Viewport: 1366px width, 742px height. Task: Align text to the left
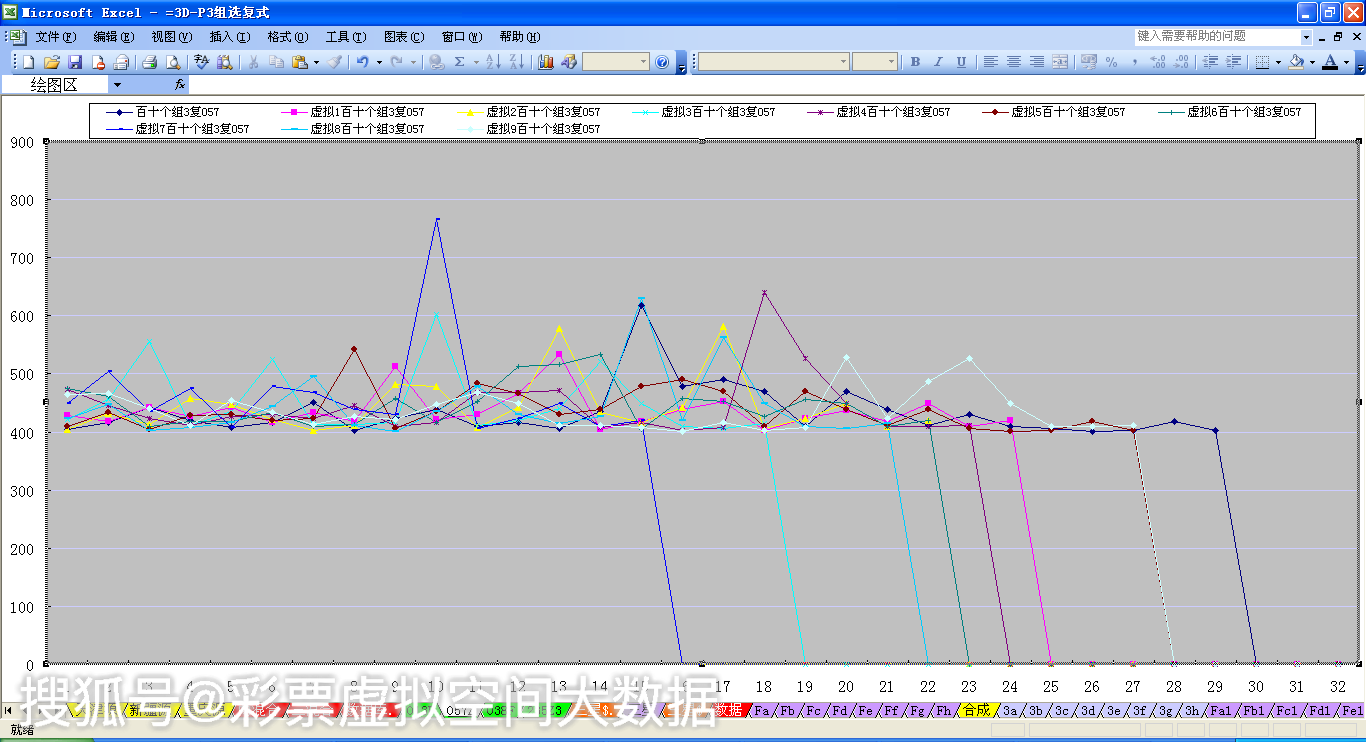990,62
